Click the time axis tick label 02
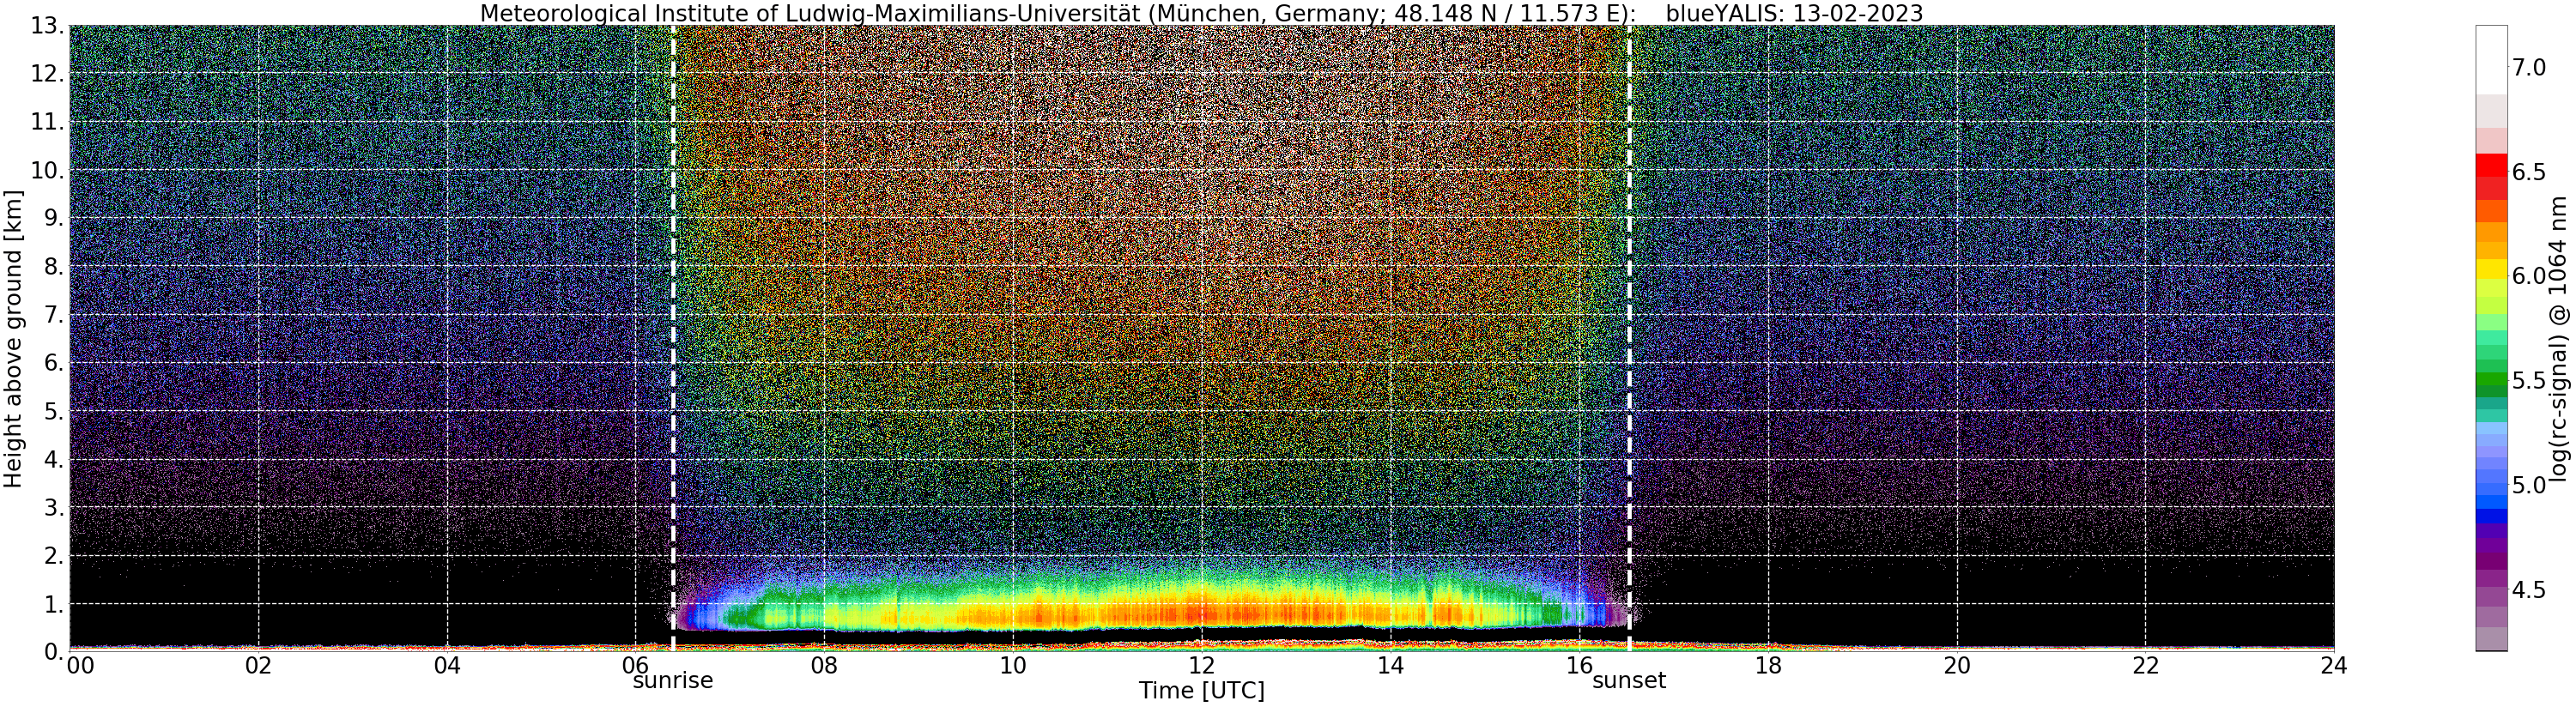This screenshot has height=707, width=2576. [258, 666]
